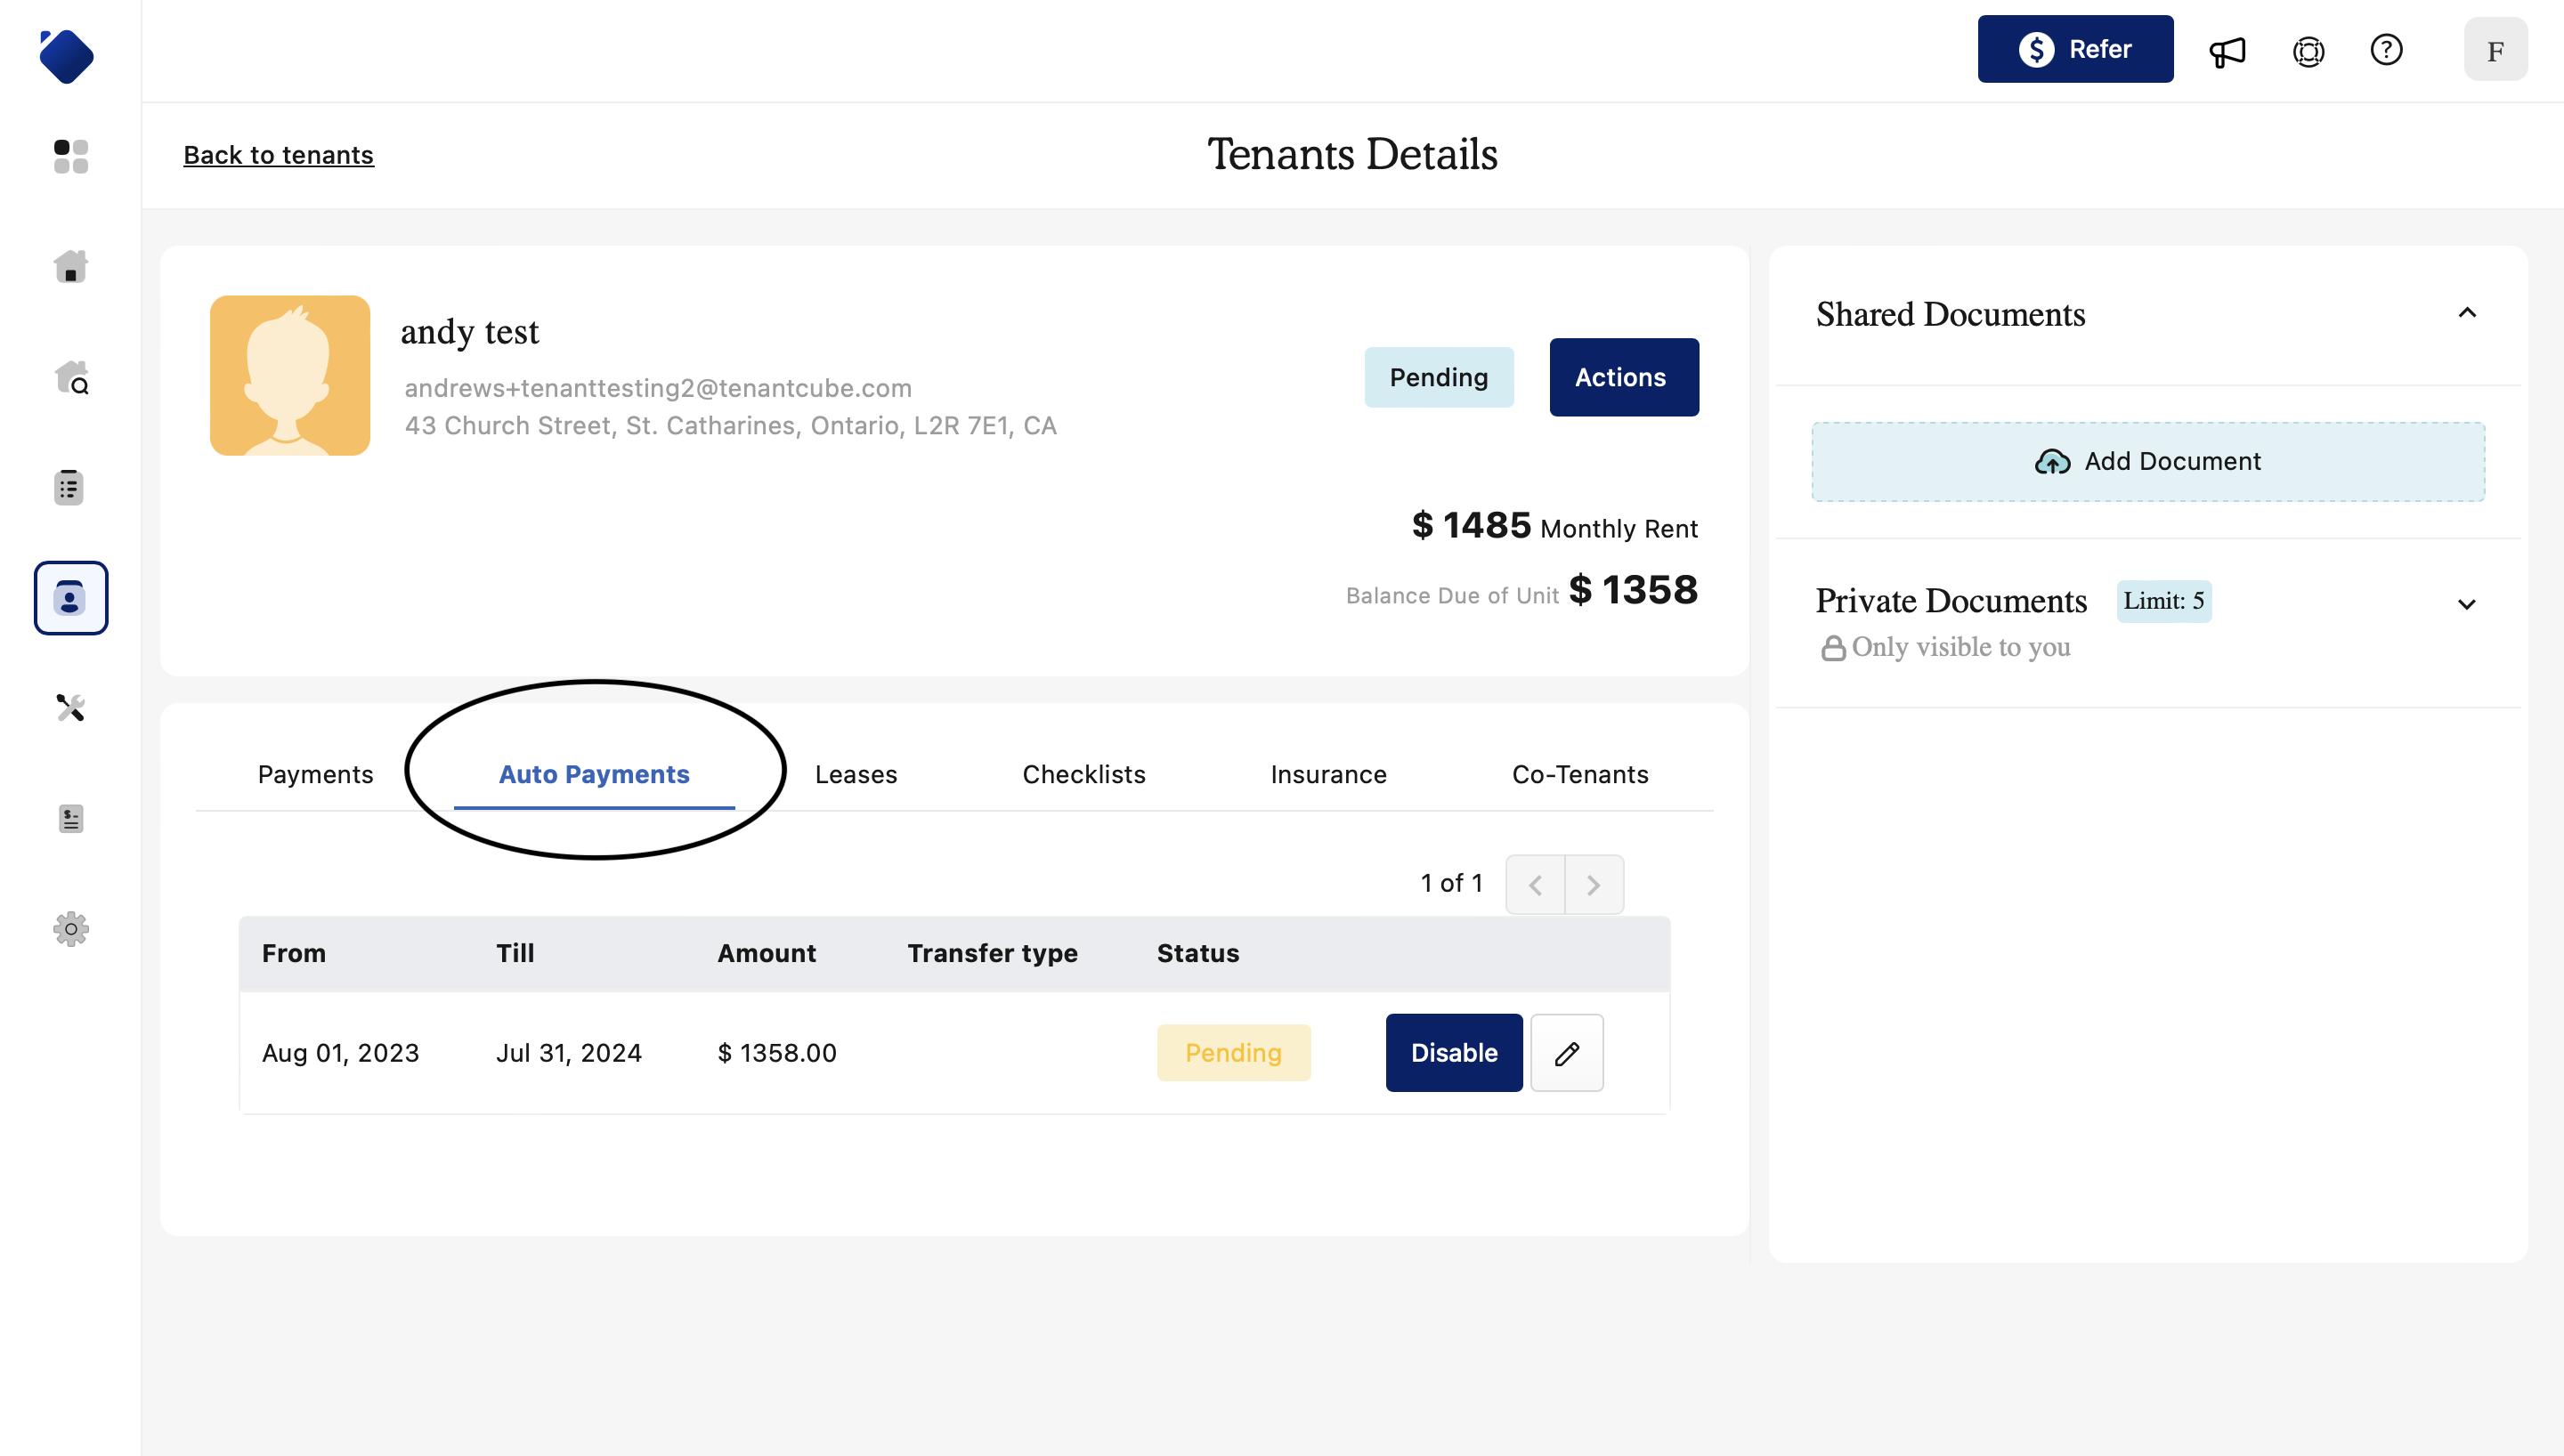Open the Actions dropdown button
The image size is (2564, 1456).
click(1623, 377)
